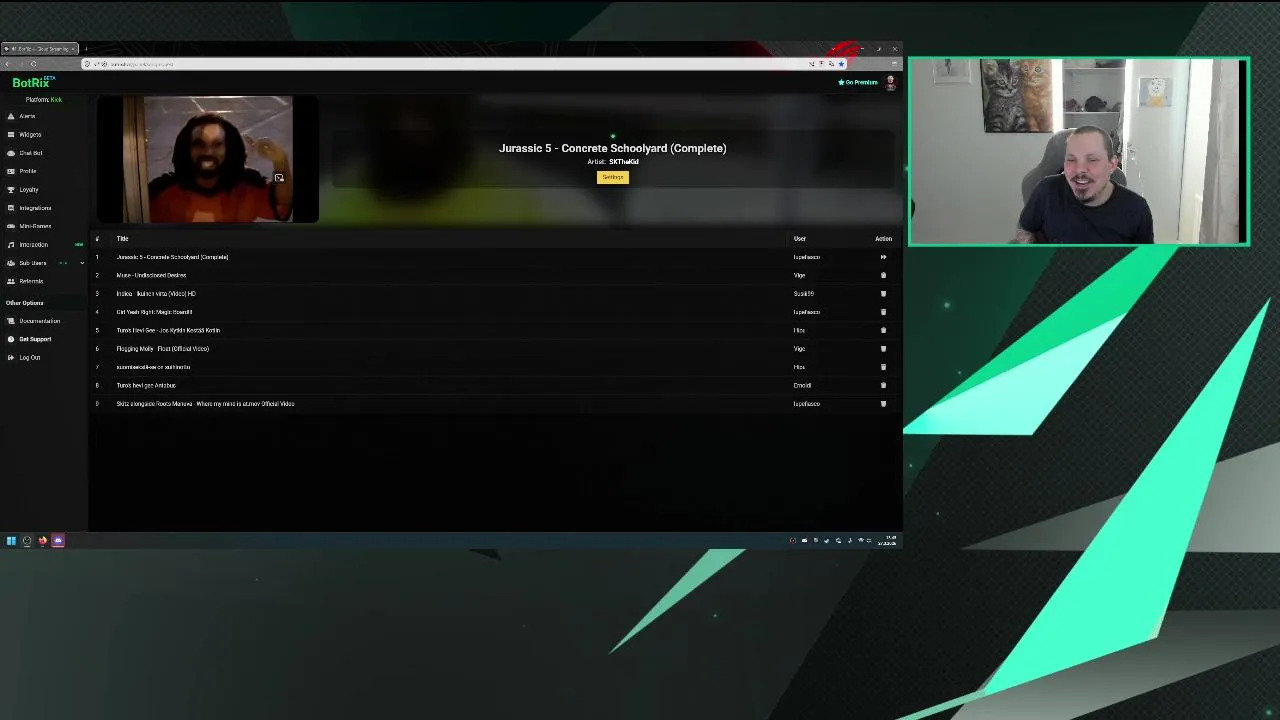Click the picture-in-picture icon on video
The height and width of the screenshot is (720, 1280).
(279, 178)
